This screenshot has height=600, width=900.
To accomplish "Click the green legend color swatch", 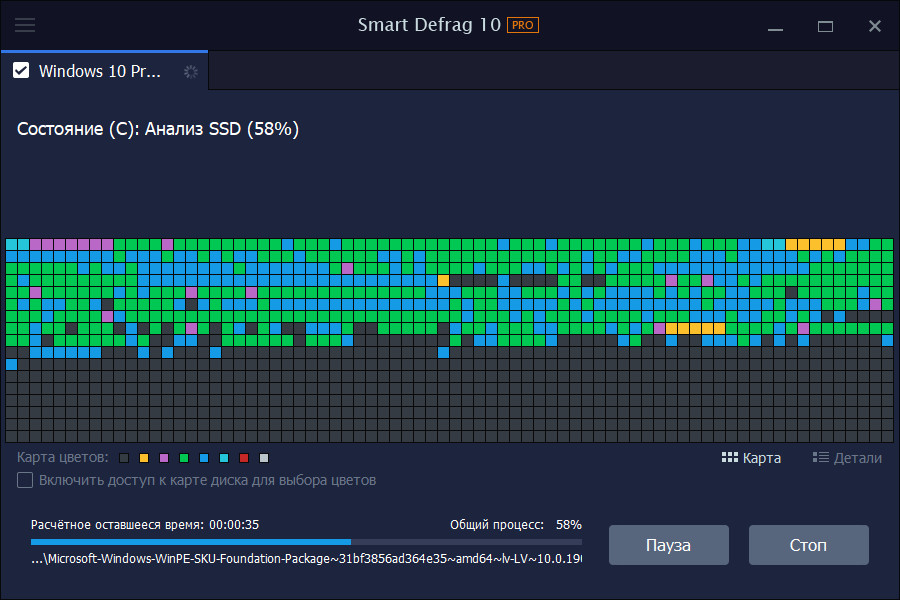I will (x=184, y=458).
